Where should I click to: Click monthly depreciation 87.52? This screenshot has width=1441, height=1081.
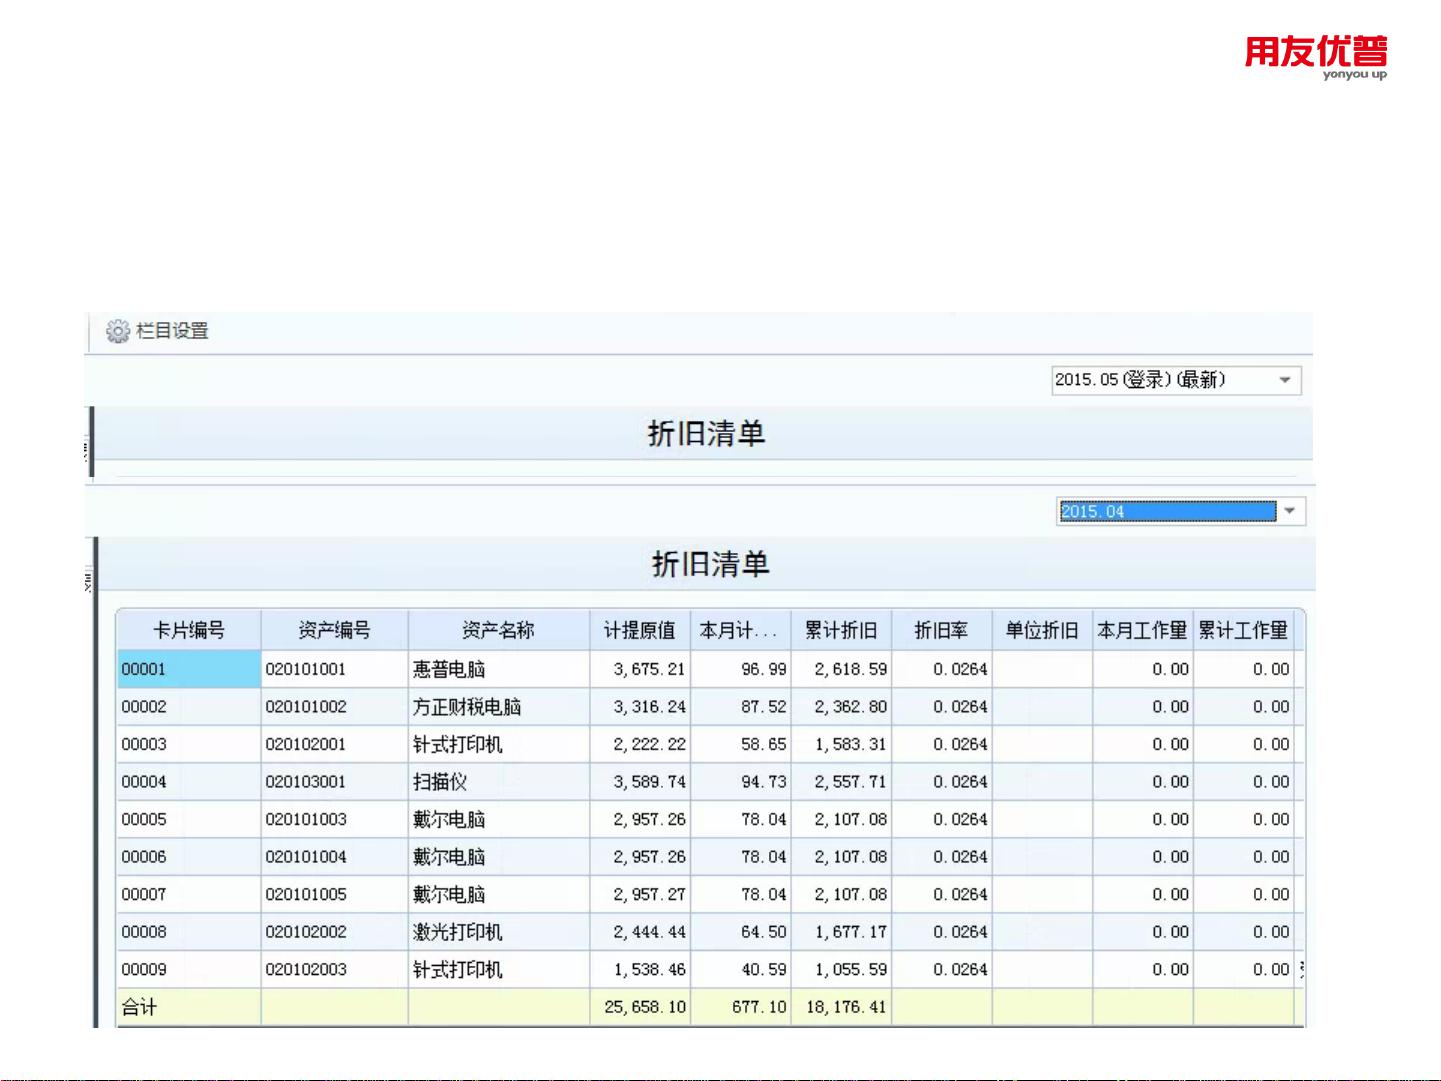coord(764,707)
